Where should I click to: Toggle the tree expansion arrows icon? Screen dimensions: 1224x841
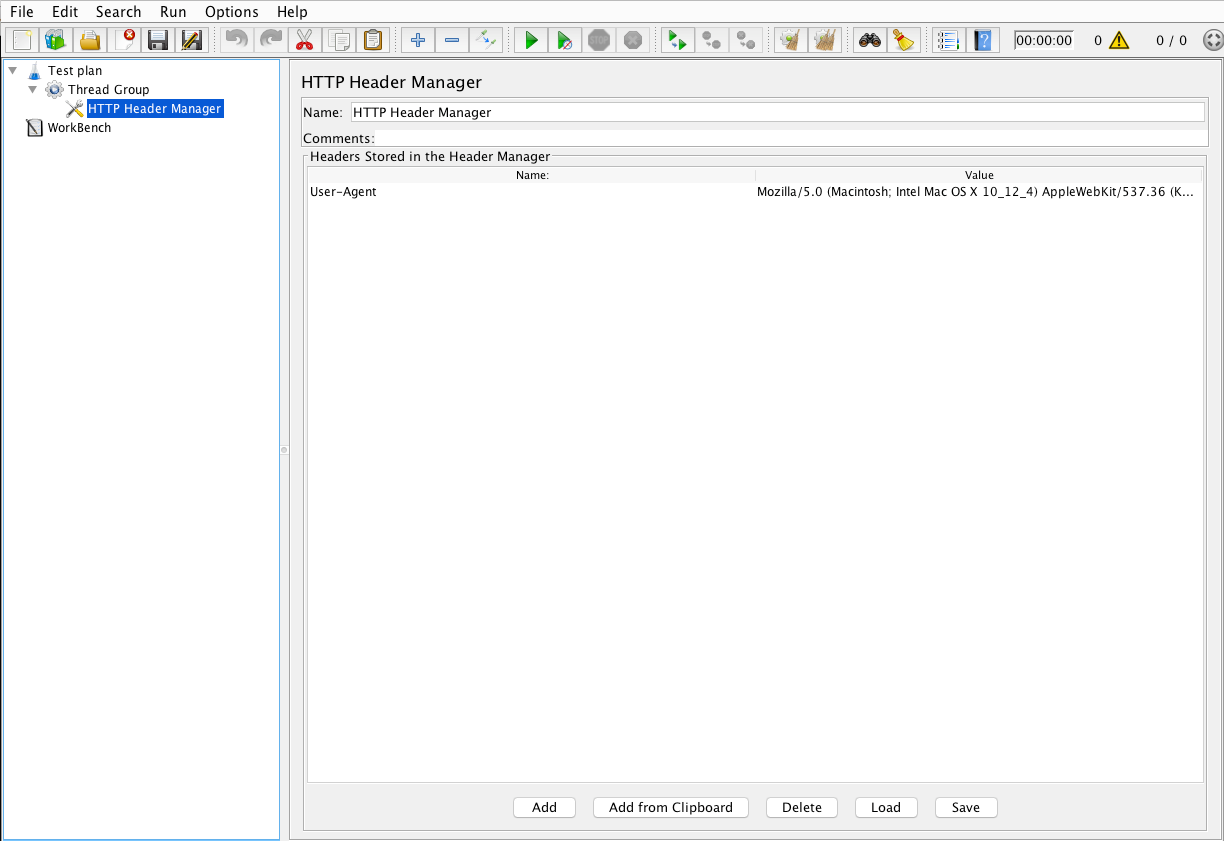(x=486, y=41)
